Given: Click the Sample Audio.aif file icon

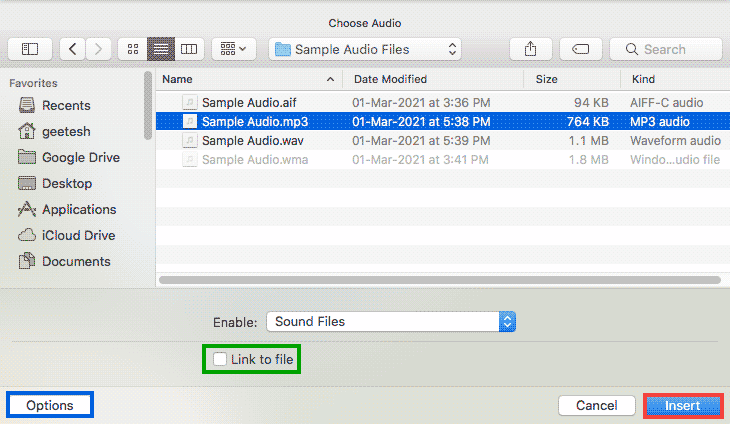Looking at the screenshot, I should [x=189, y=102].
